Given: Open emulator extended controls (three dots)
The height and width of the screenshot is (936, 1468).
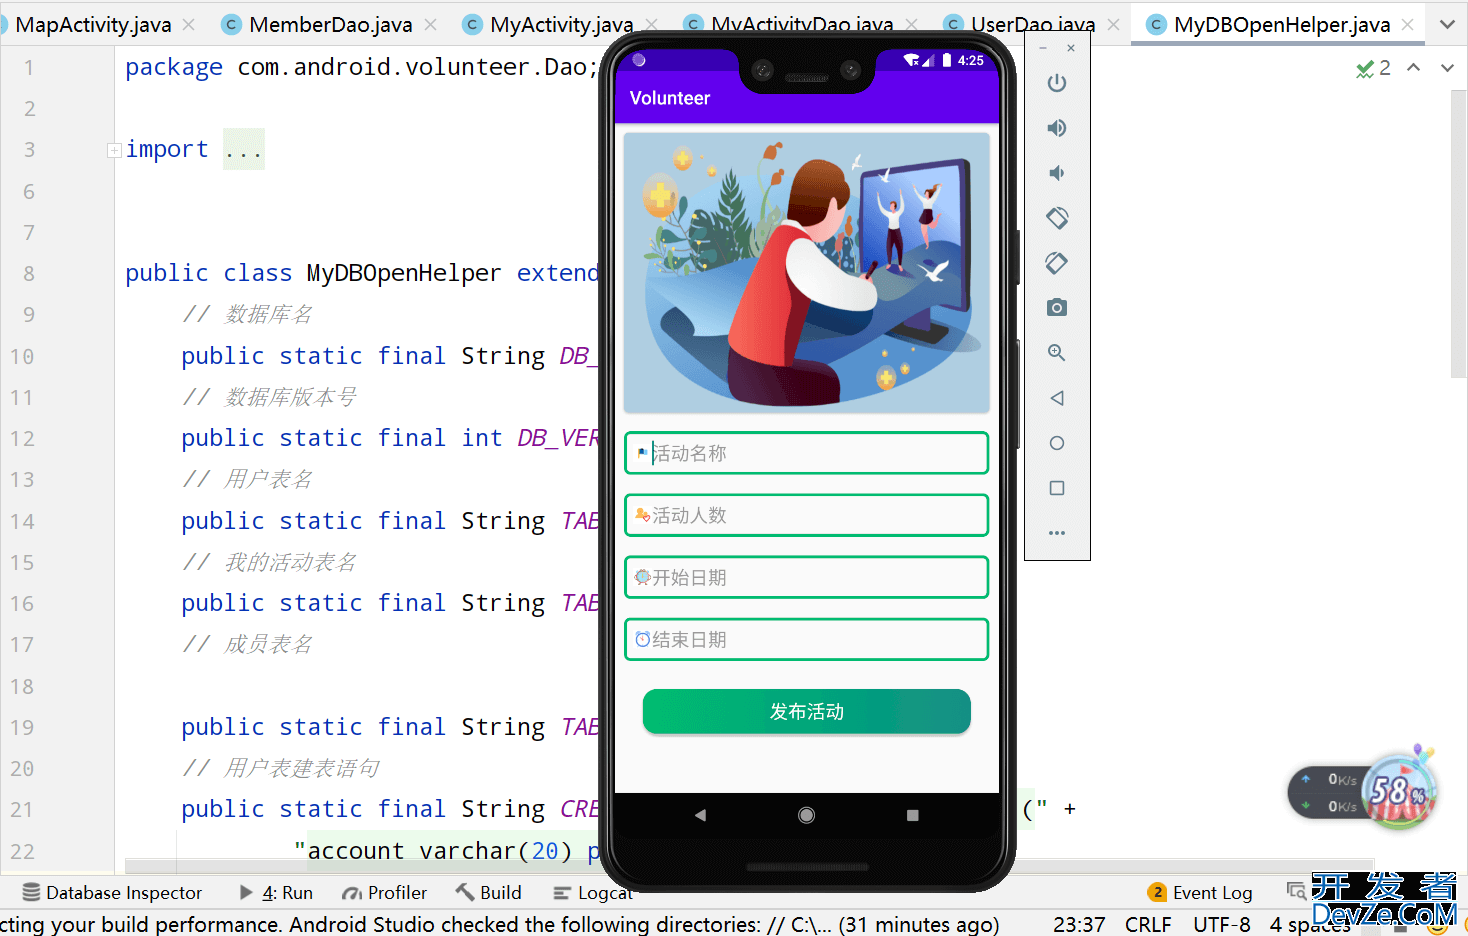Looking at the screenshot, I should point(1057,533).
